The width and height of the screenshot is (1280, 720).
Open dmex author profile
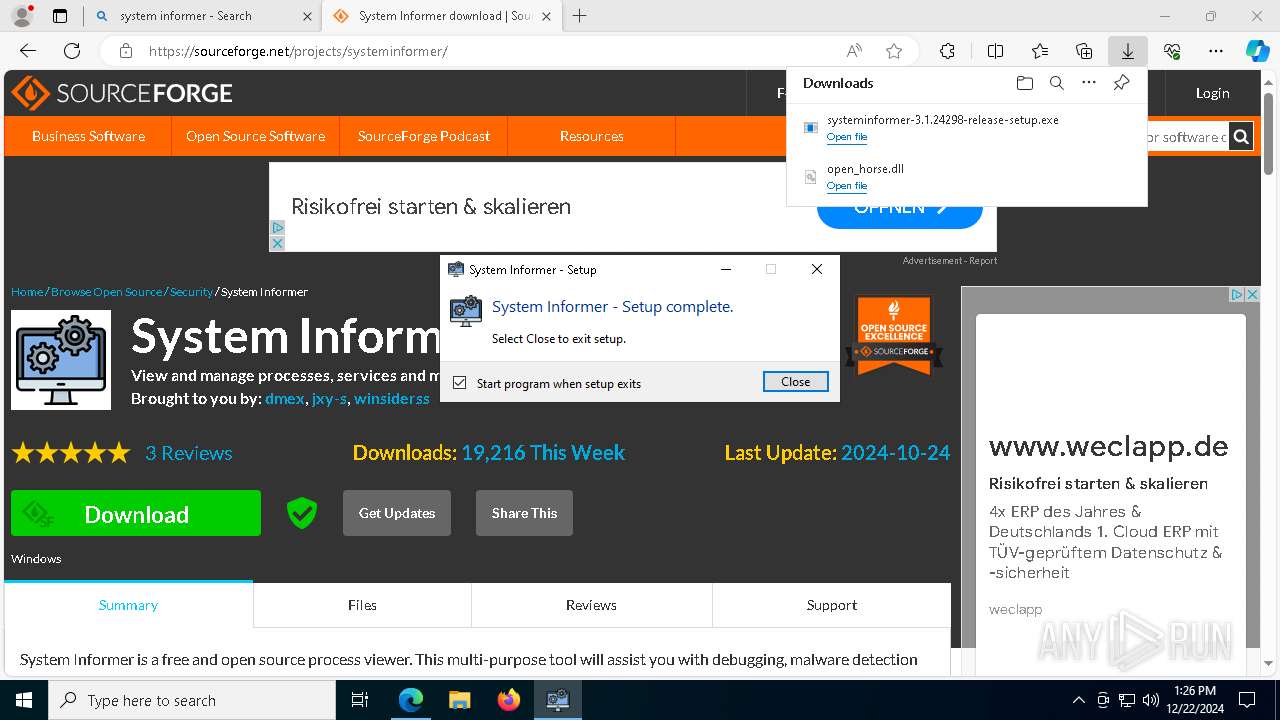pyautogui.click(x=284, y=398)
